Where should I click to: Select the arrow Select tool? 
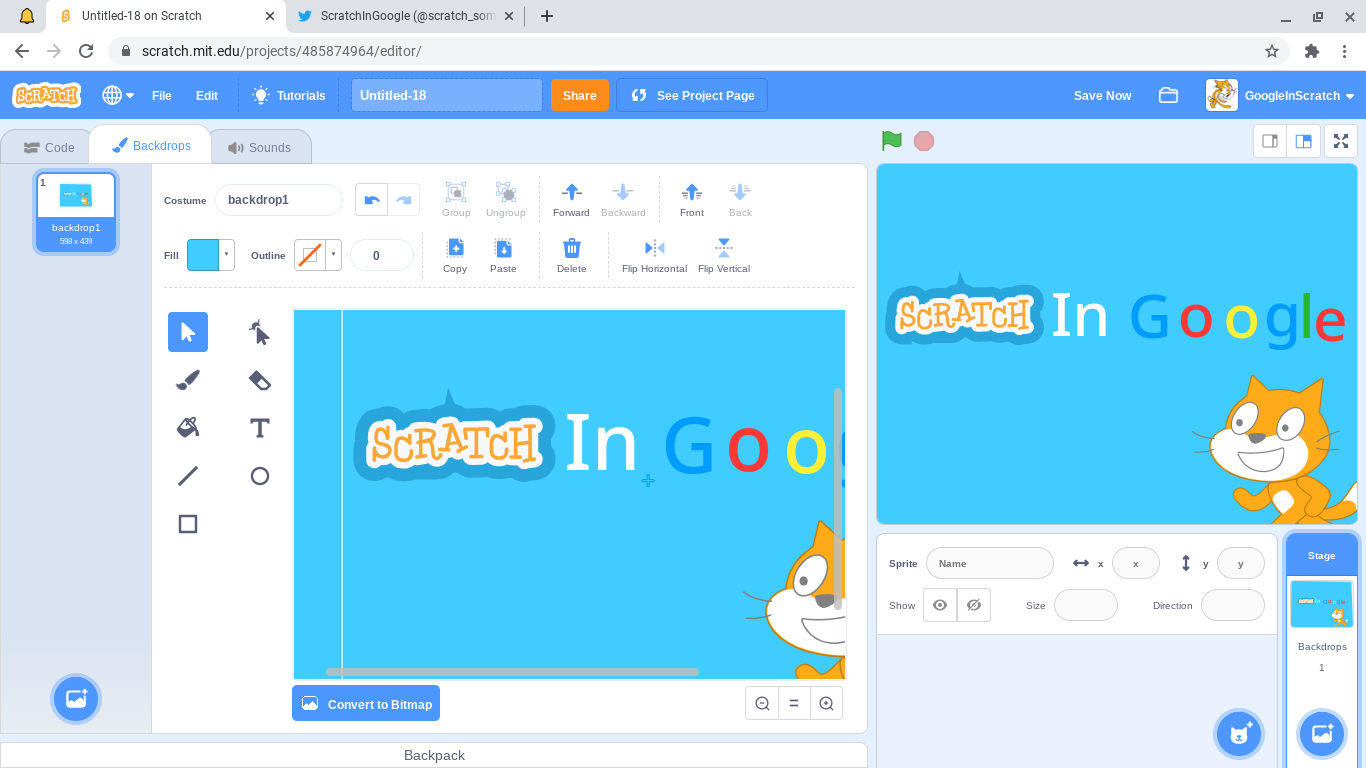coord(188,332)
